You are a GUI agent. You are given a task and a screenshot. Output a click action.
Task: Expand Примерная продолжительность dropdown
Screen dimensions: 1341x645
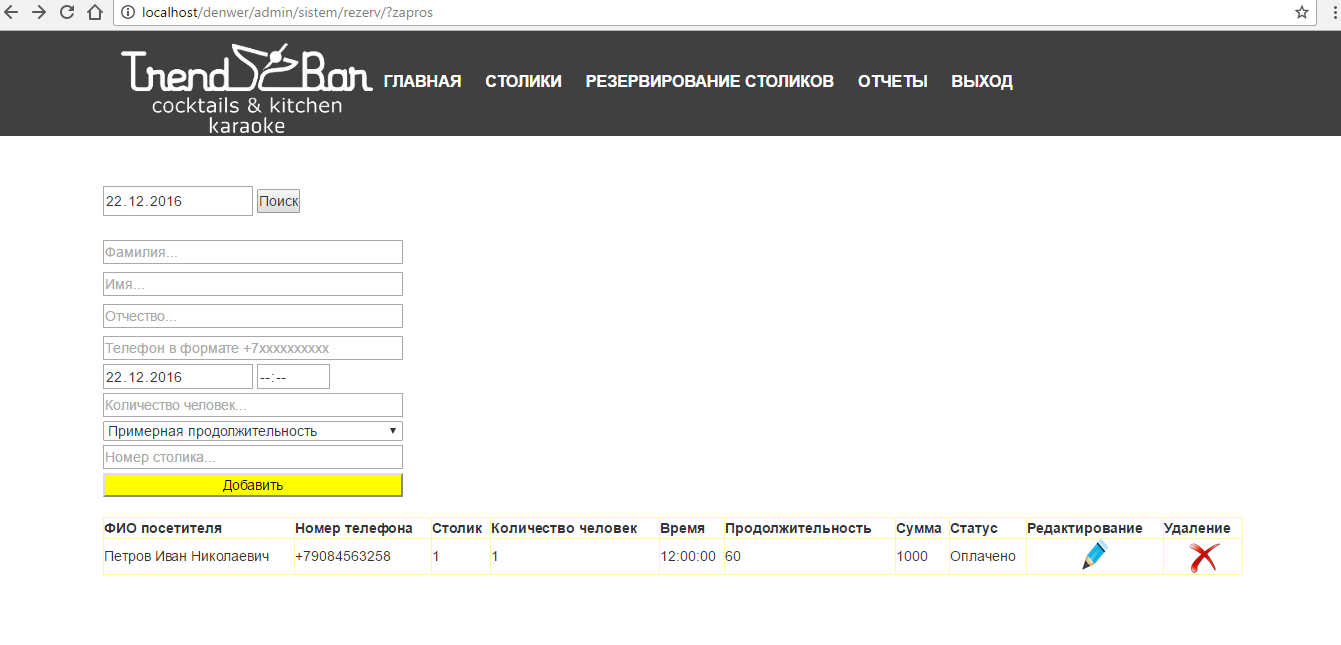point(253,431)
